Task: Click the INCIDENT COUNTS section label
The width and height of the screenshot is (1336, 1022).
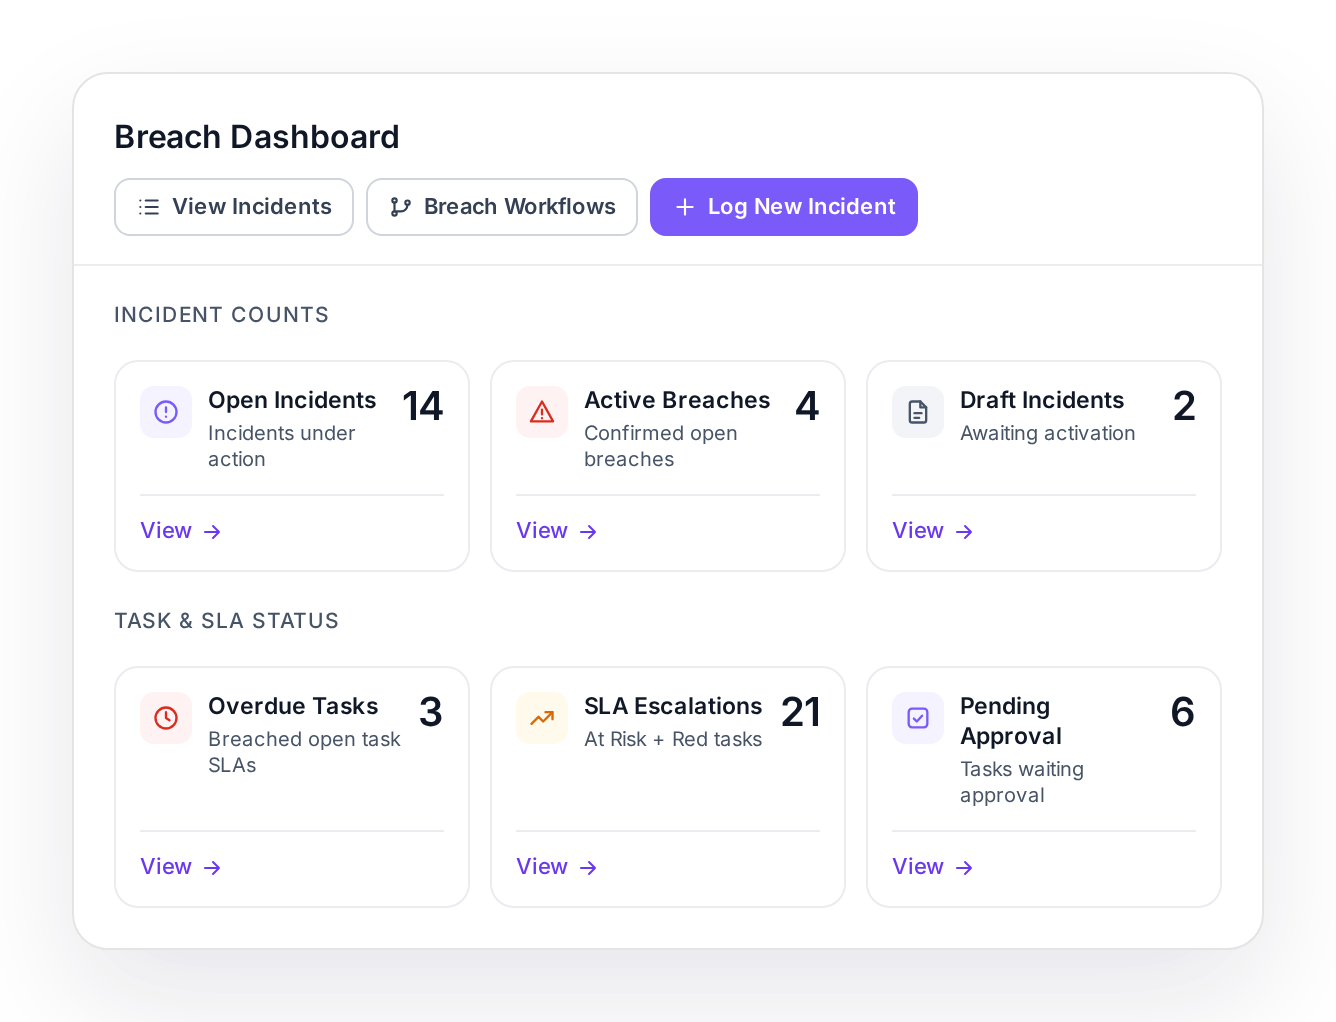Action: pyautogui.click(x=222, y=315)
